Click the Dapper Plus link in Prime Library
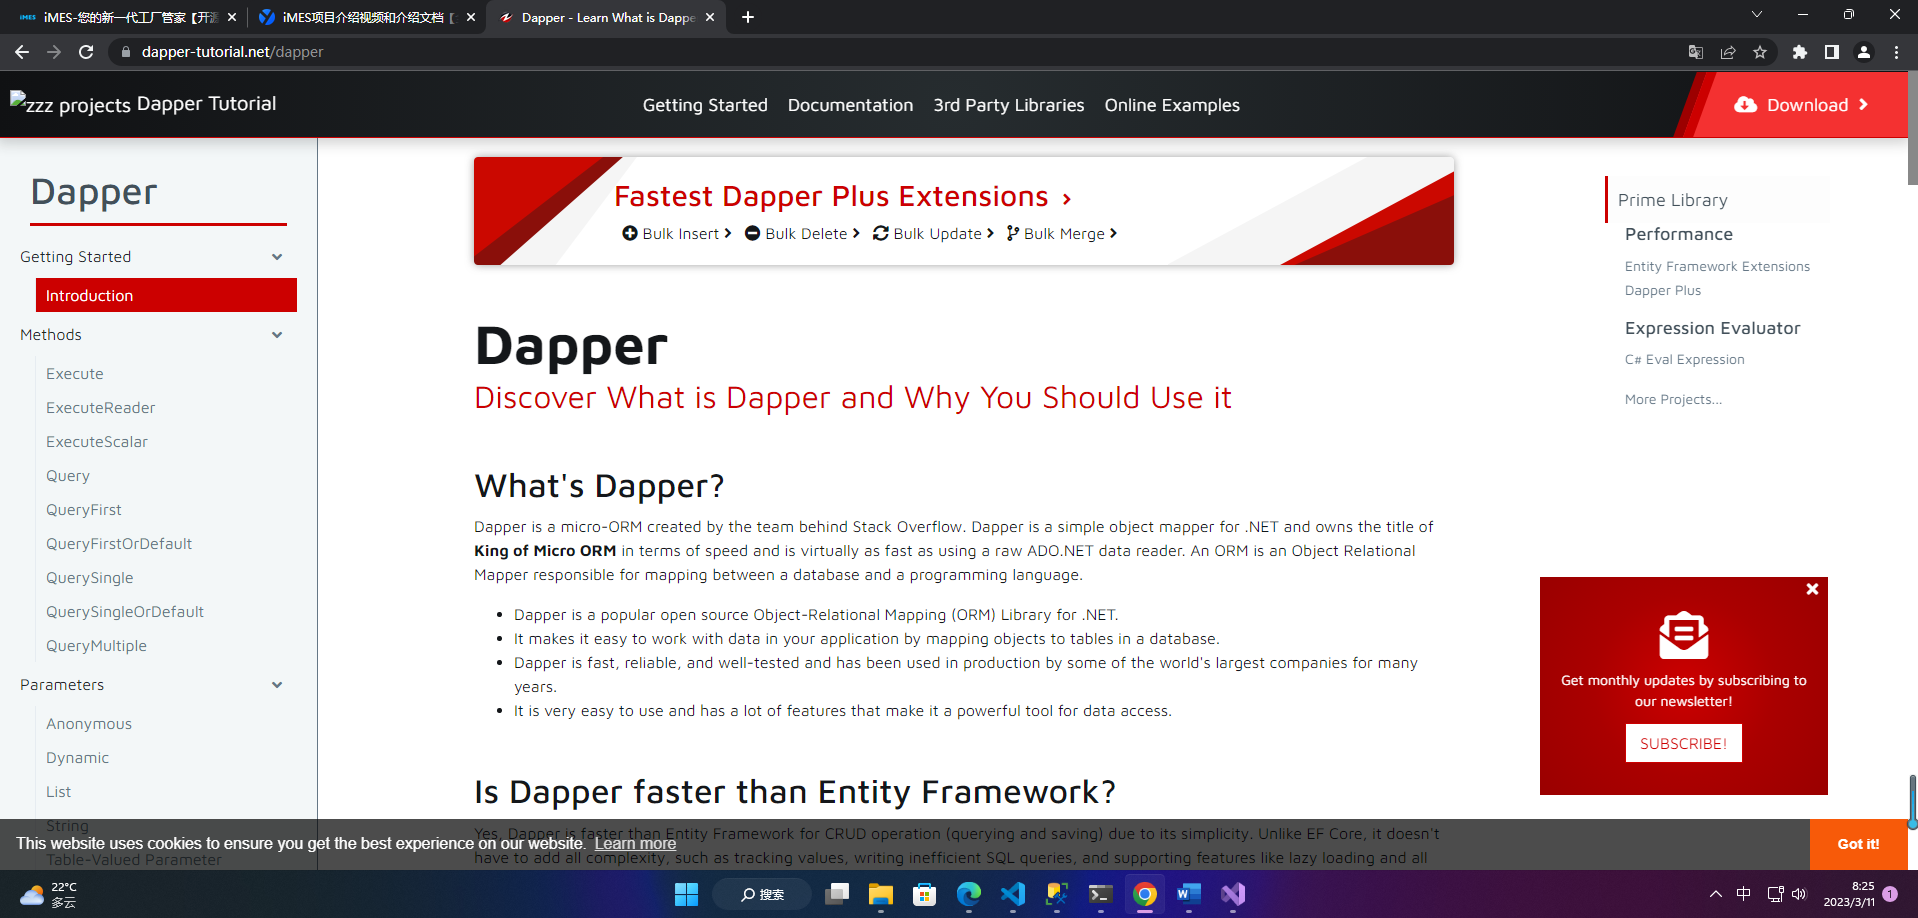The image size is (1918, 918). click(x=1663, y=291)
